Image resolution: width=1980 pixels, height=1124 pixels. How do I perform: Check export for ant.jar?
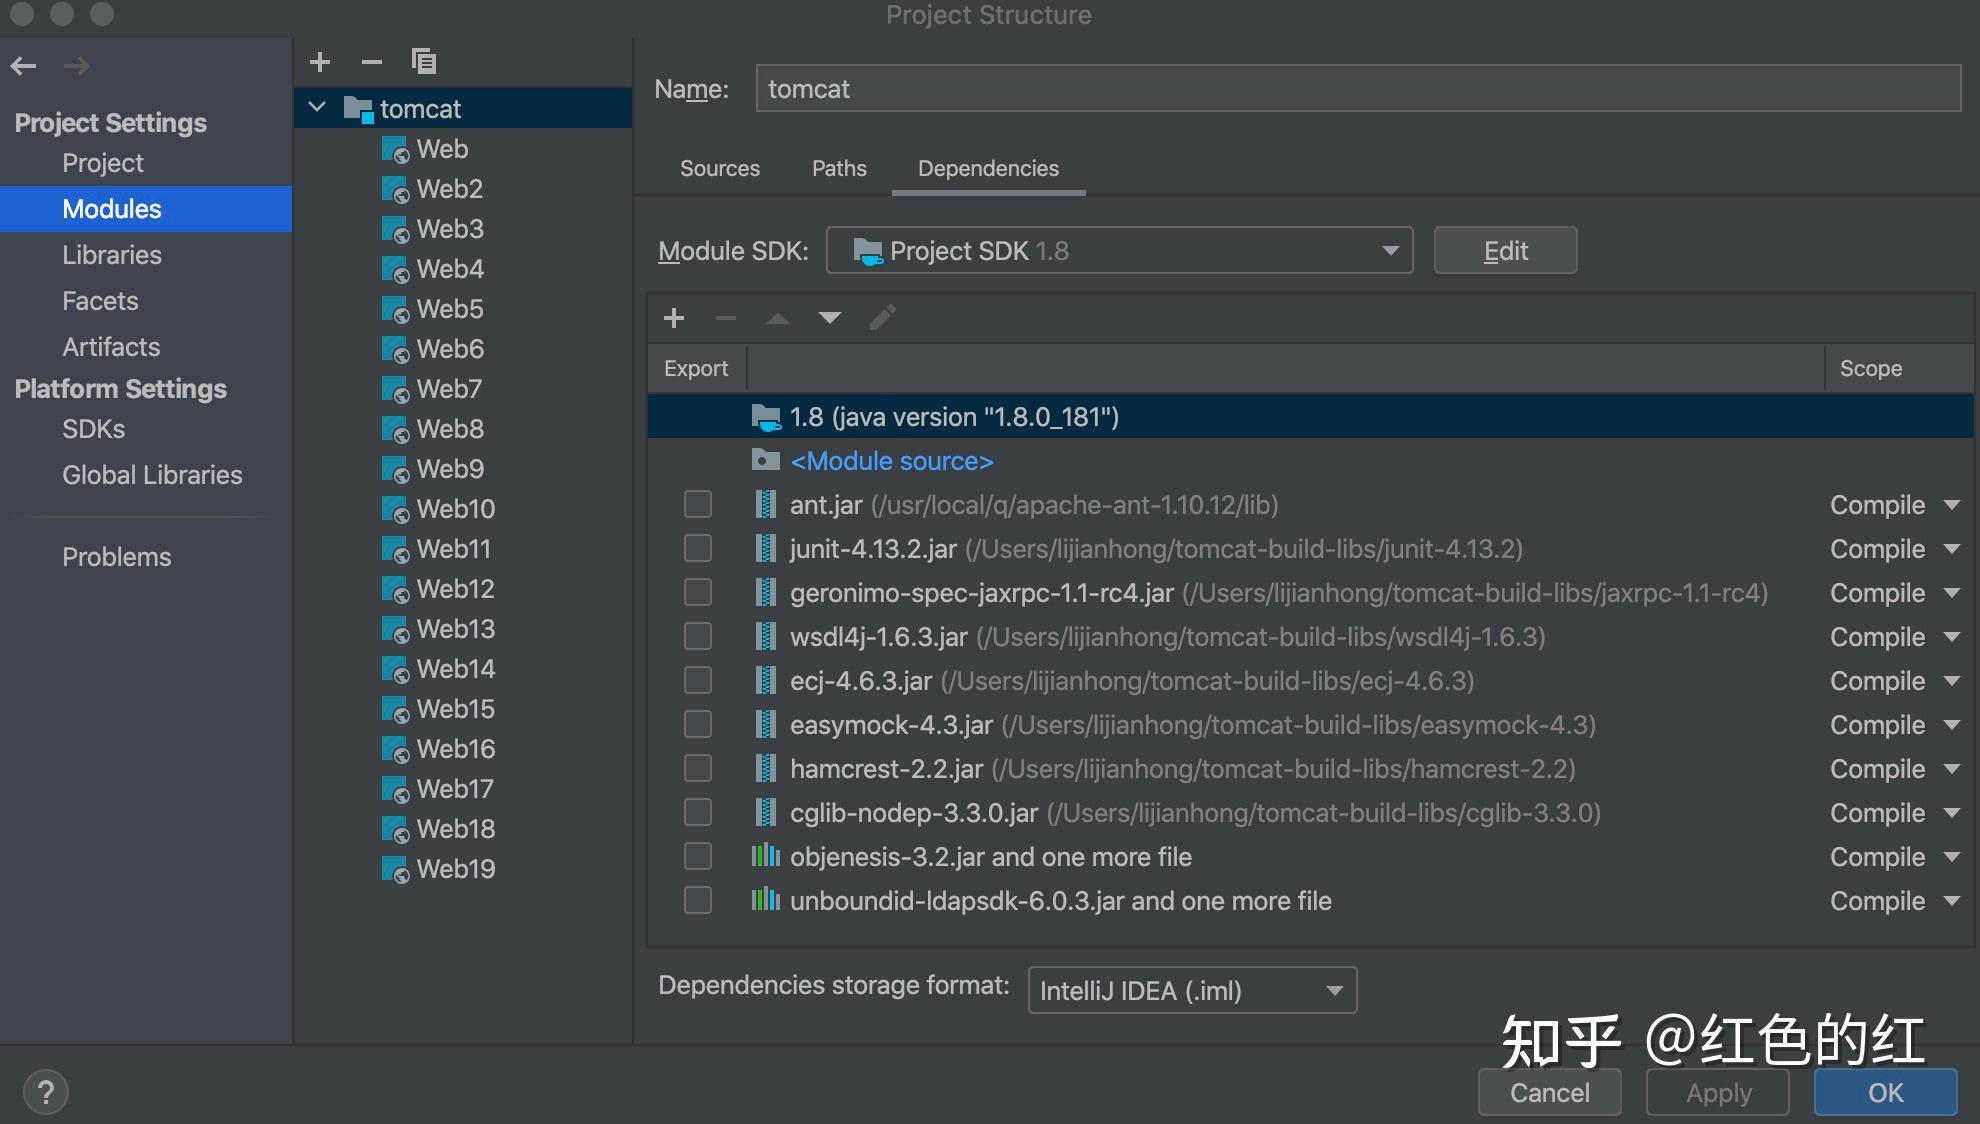698,504
